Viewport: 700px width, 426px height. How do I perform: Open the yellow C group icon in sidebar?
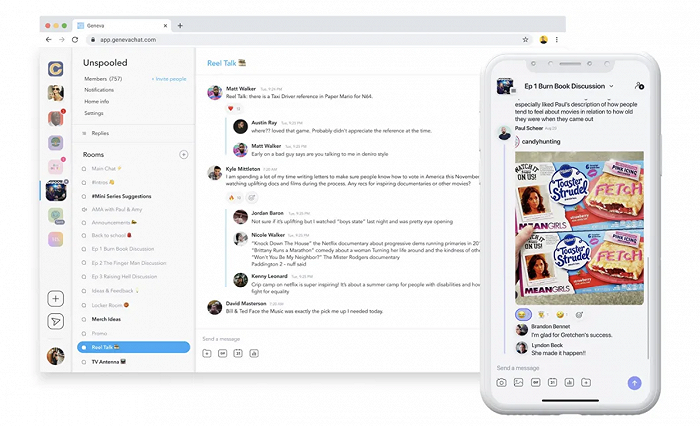click(55, 69)
